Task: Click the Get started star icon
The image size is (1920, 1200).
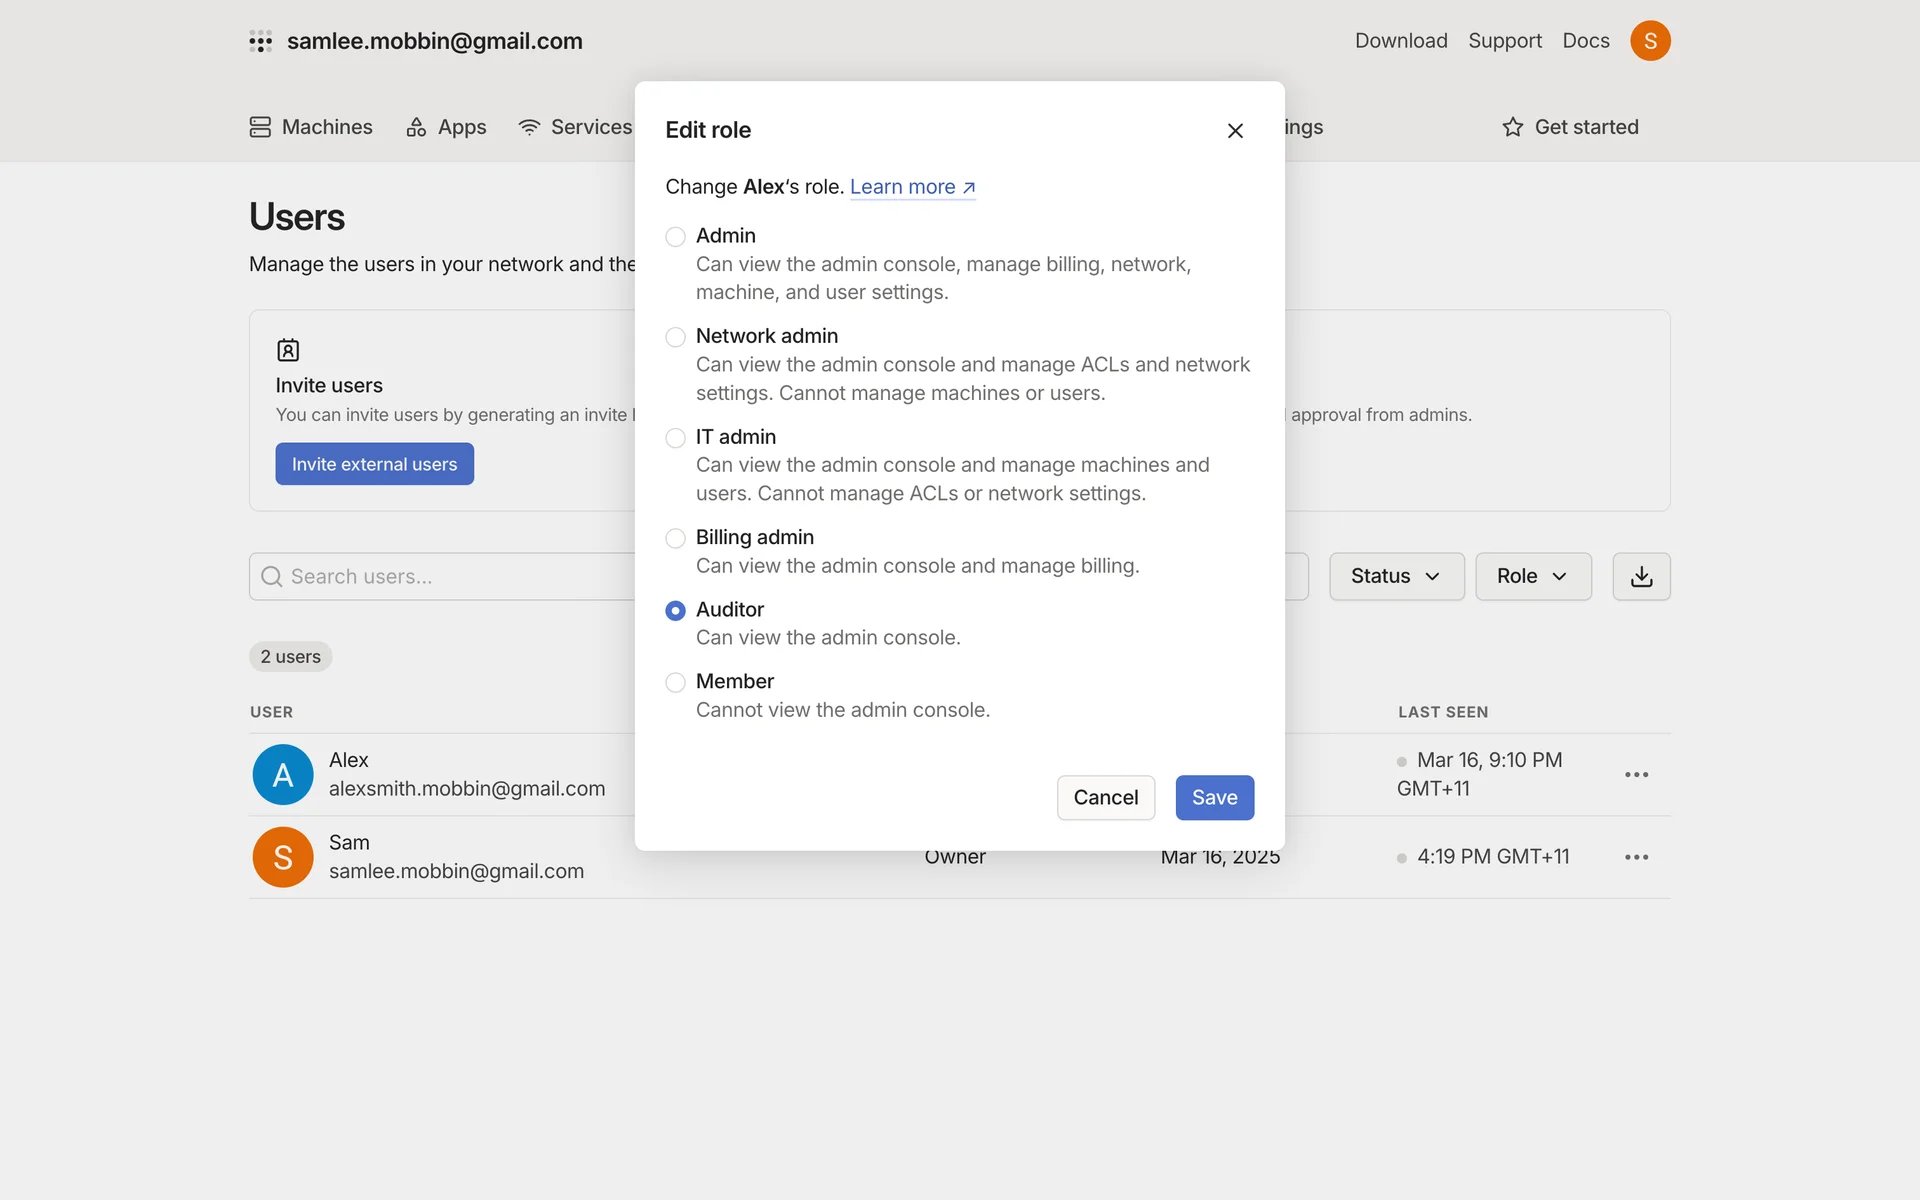Action: point(1512,127)
